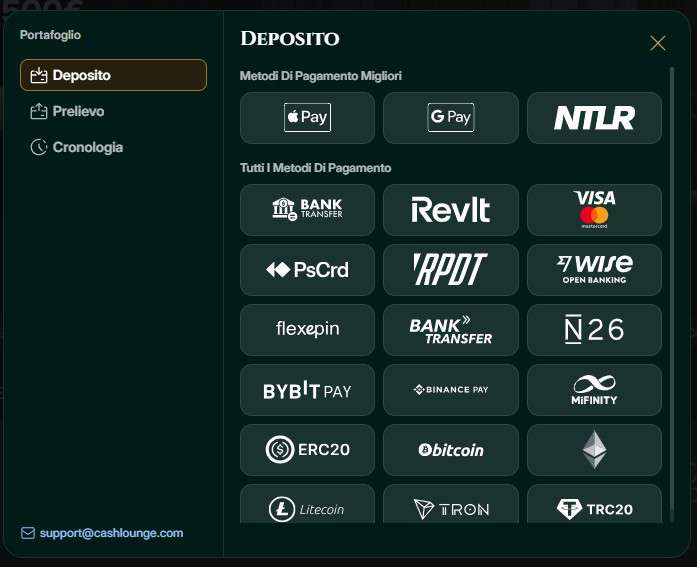Select MiFinity wallet payment
Viewport: 697px width, 567px height.
[594, 390]
